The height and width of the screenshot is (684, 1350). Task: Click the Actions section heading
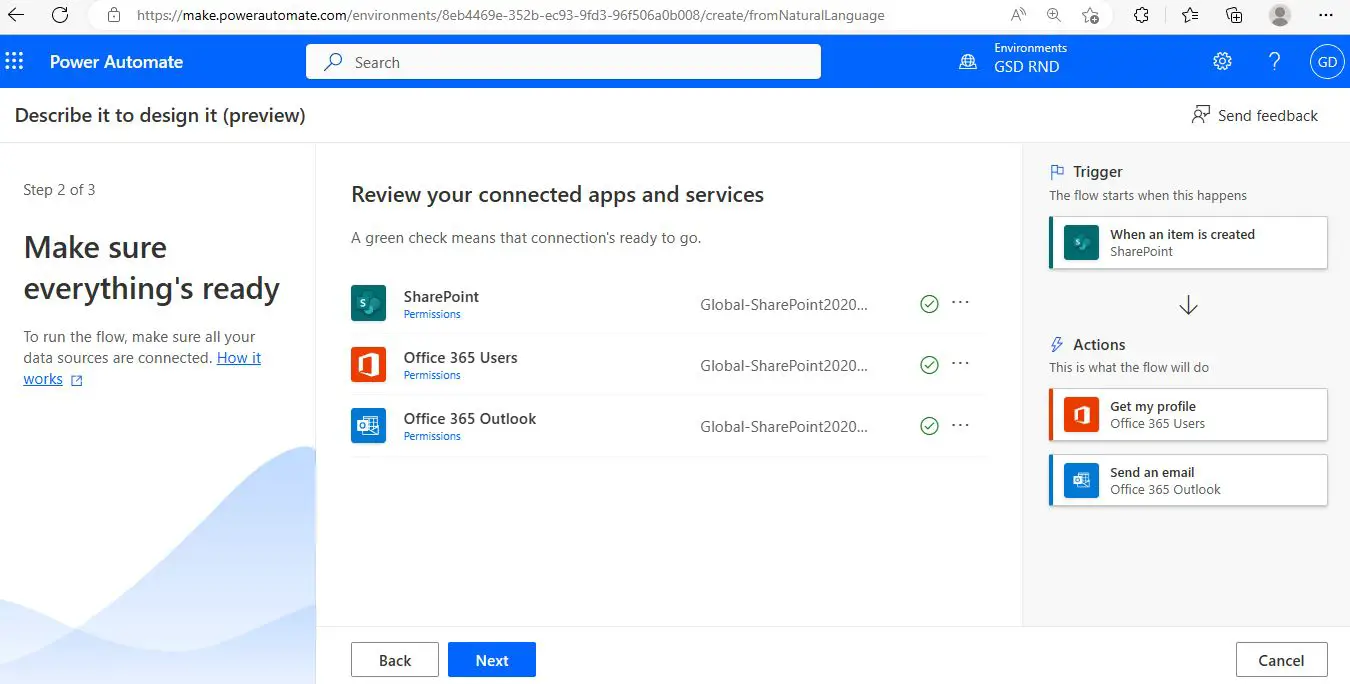[1099, 344]
